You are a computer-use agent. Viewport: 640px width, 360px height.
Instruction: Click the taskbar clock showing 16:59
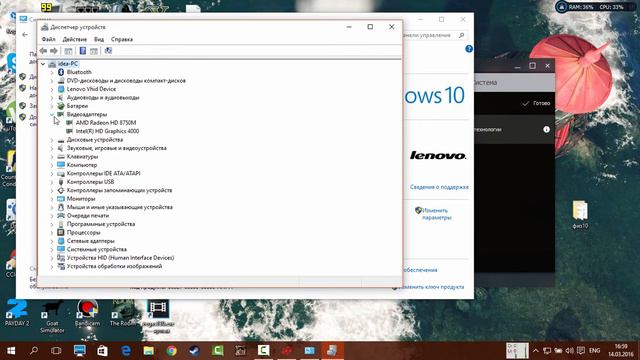click(x=620, y=351)
